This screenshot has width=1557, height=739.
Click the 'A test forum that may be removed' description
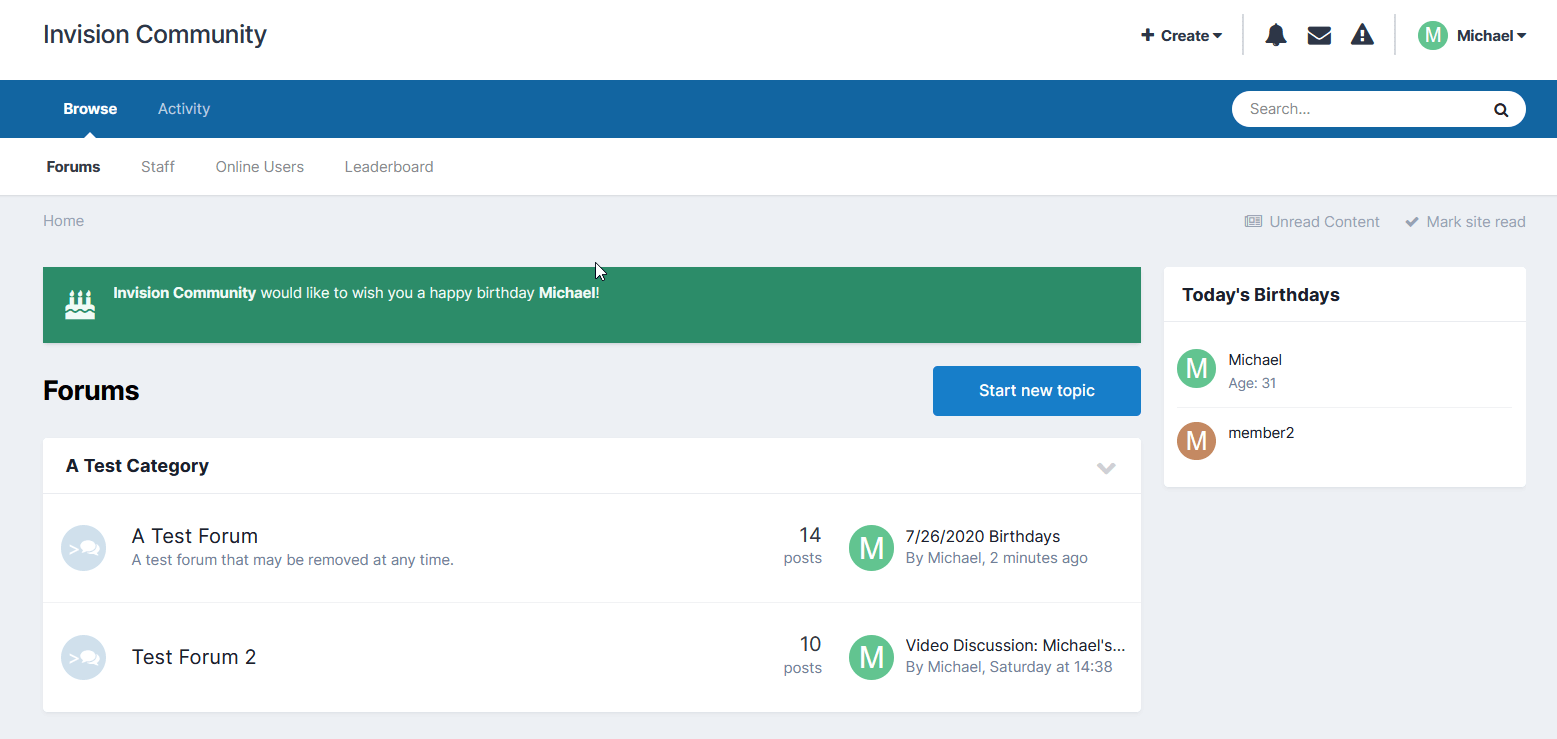click(x=293, y=560)
